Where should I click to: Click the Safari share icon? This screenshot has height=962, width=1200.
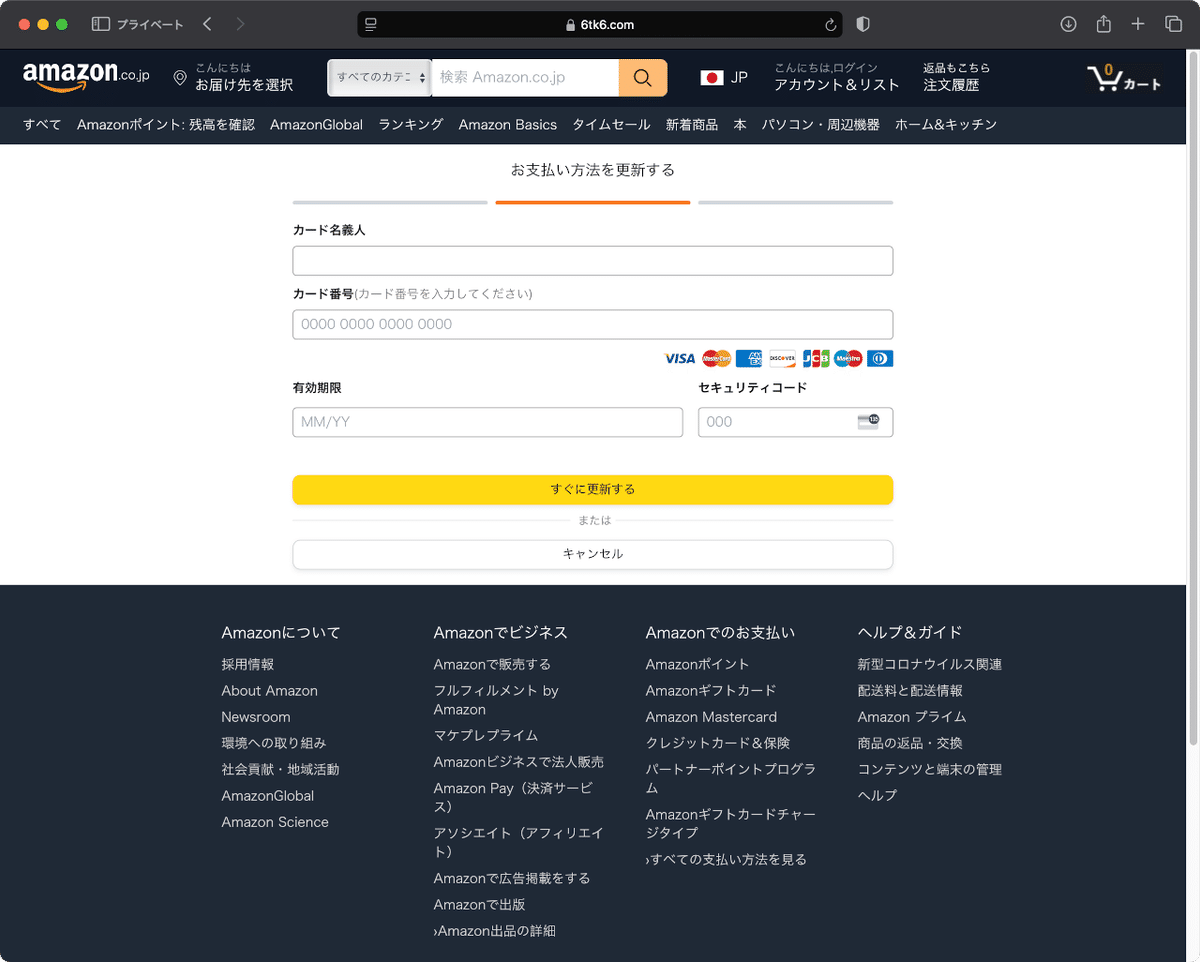pyautogui.click(x=1104, y=24)
